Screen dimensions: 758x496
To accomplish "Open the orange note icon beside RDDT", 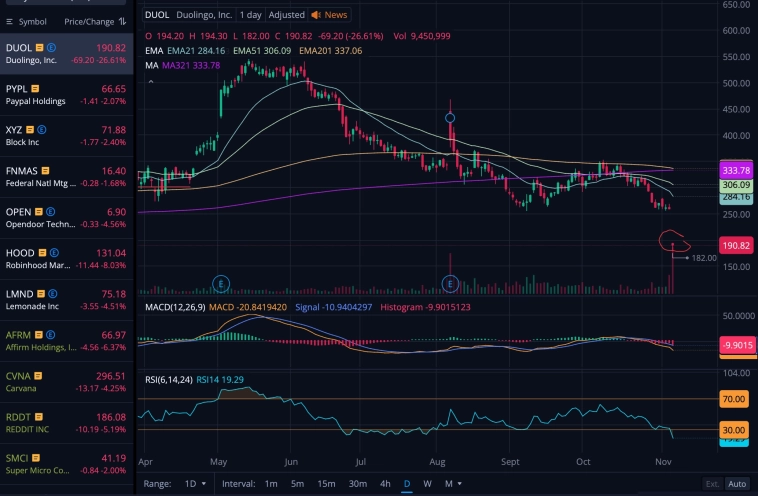I will point(39,417).
